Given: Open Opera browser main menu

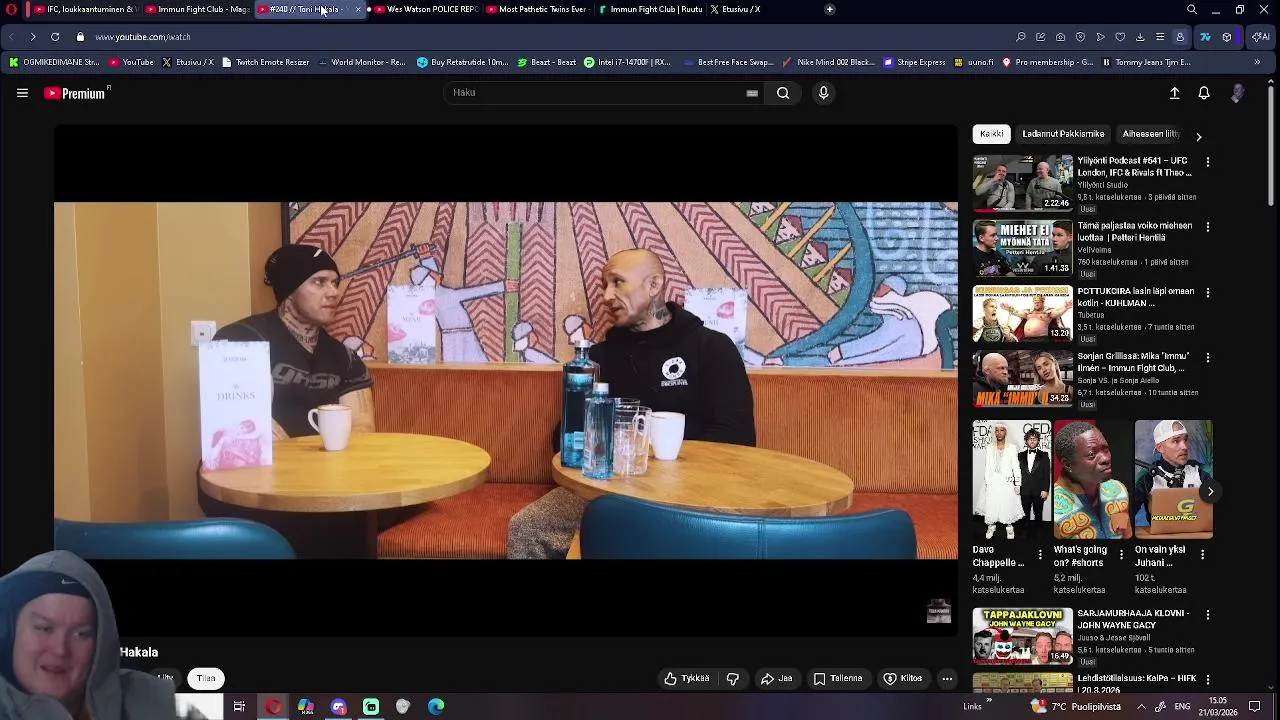Looking at the screenshot, I should tap(12, 9).
